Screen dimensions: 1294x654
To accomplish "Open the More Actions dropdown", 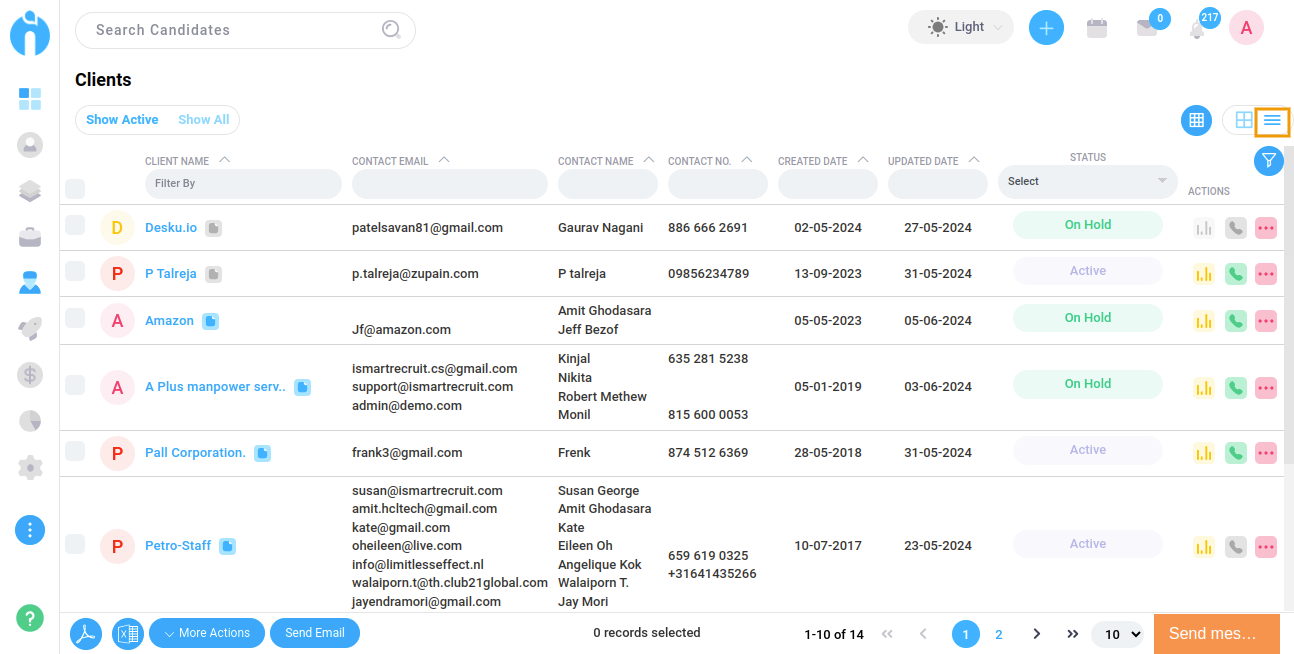I will tap(207, 633).
